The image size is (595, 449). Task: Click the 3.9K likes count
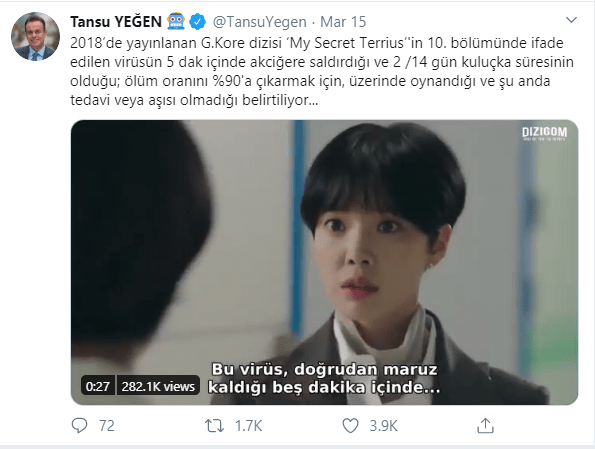(384, 426)
